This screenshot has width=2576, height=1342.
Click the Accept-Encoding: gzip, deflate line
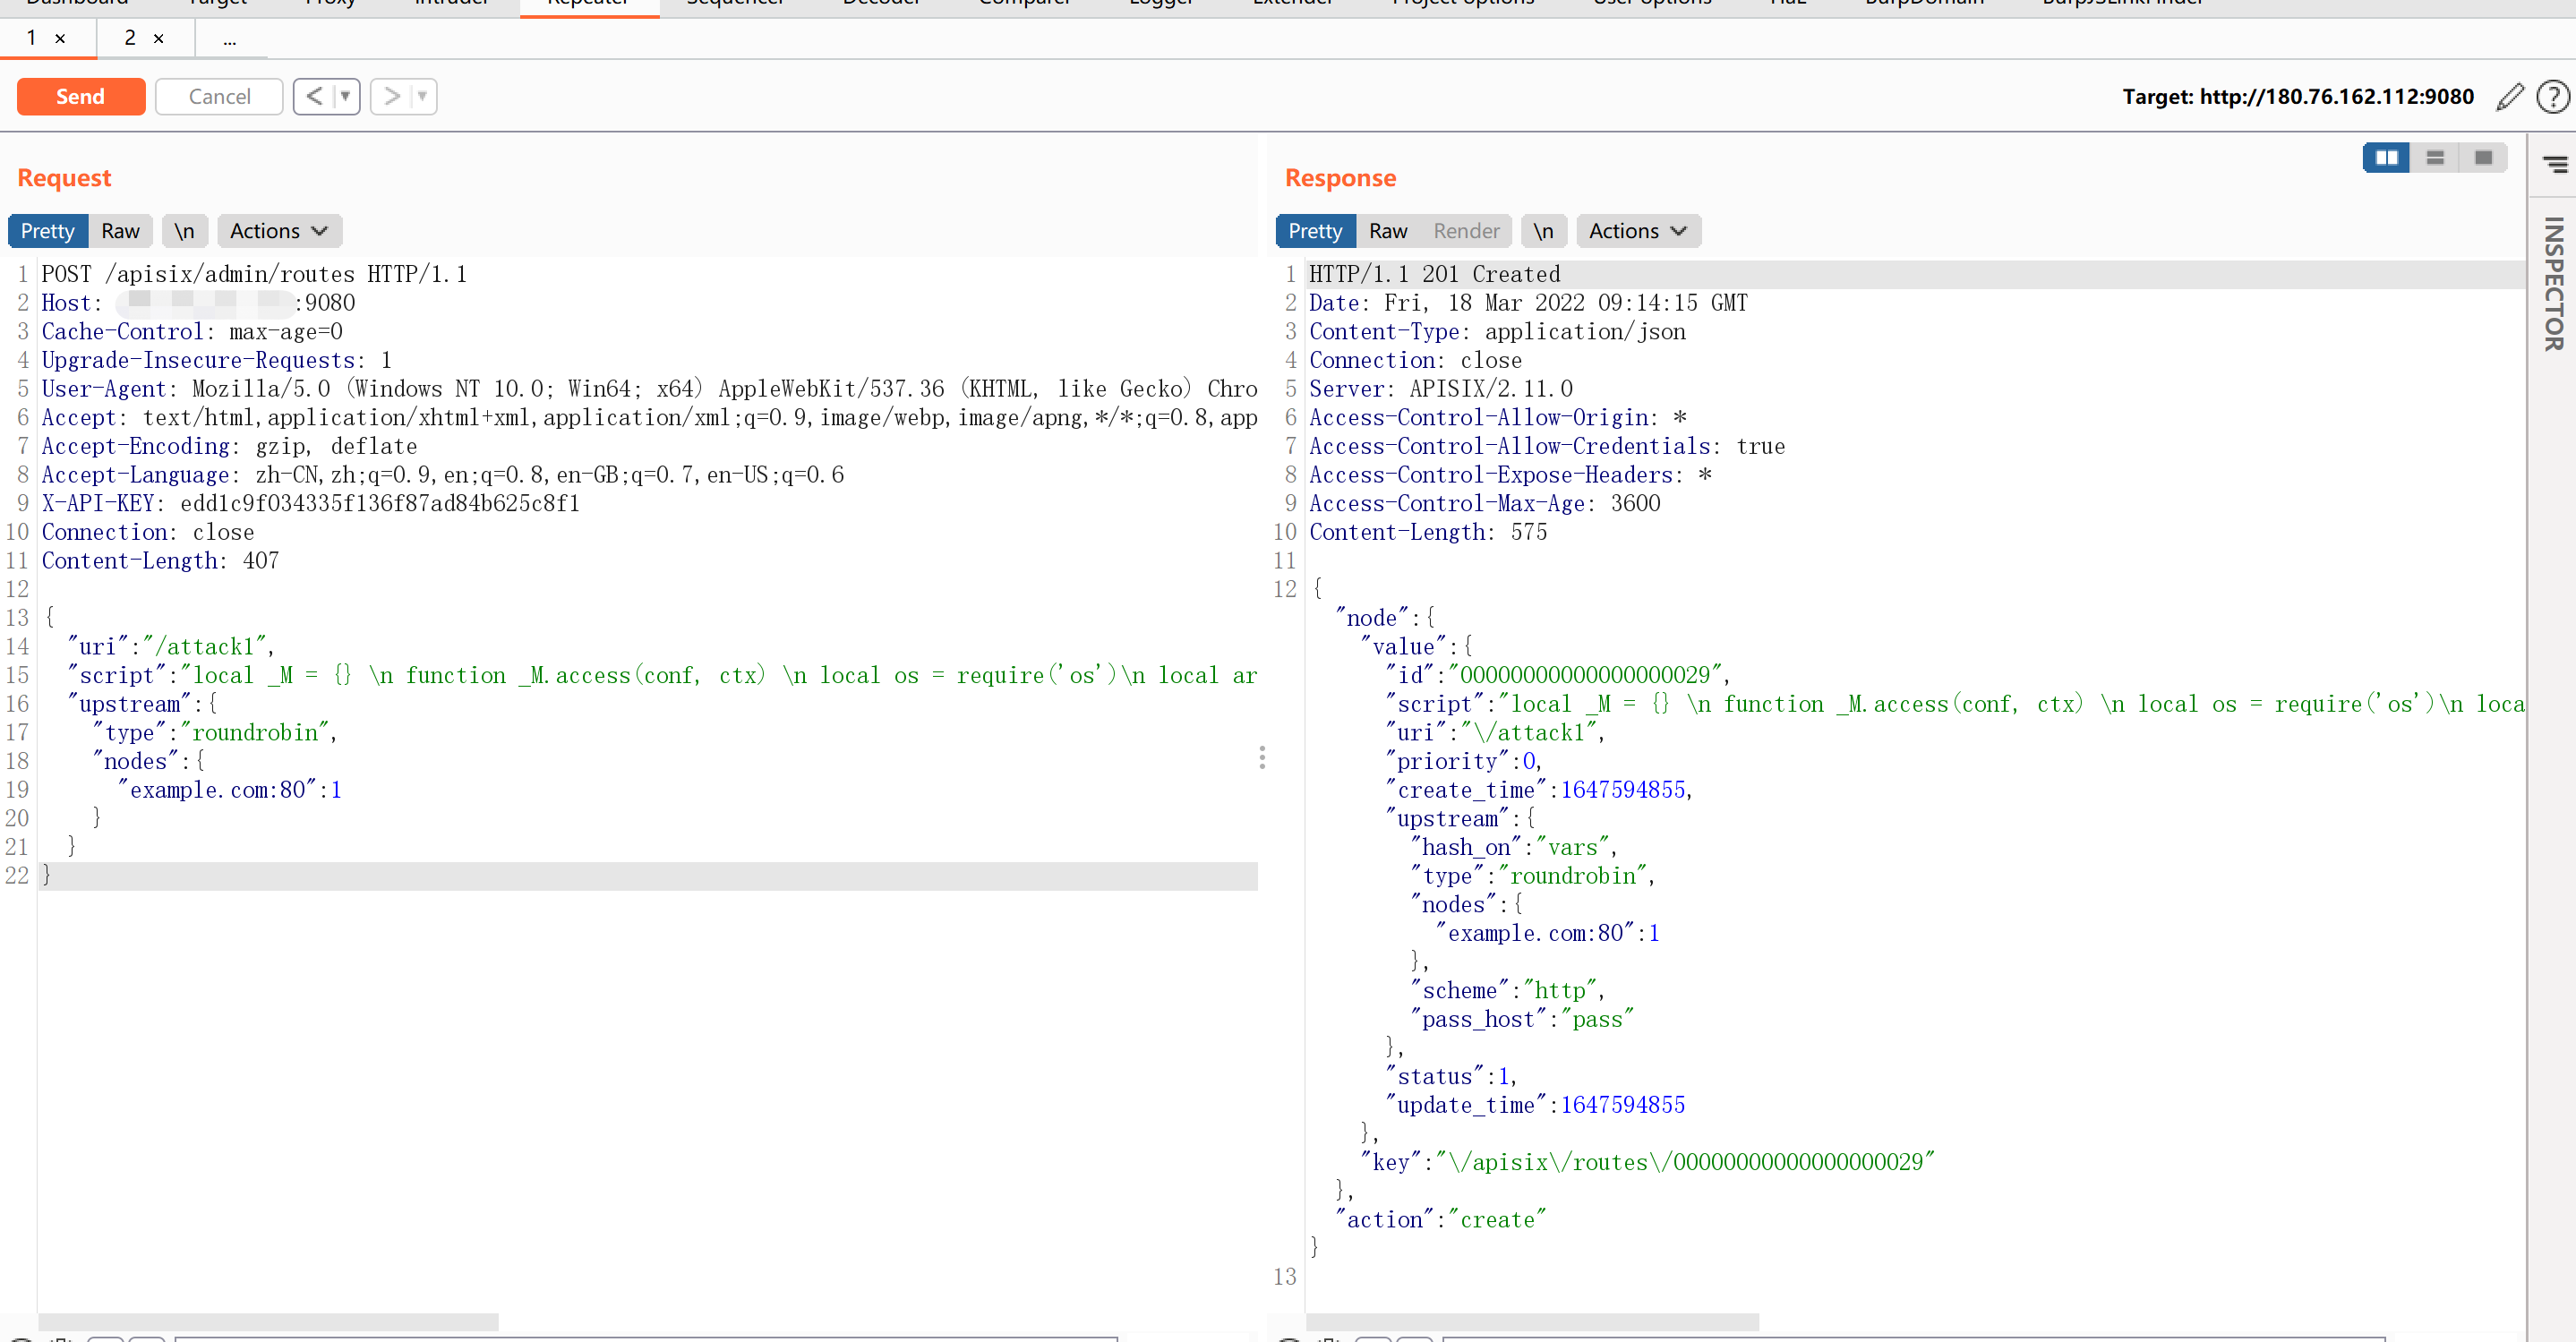[229, 446]
